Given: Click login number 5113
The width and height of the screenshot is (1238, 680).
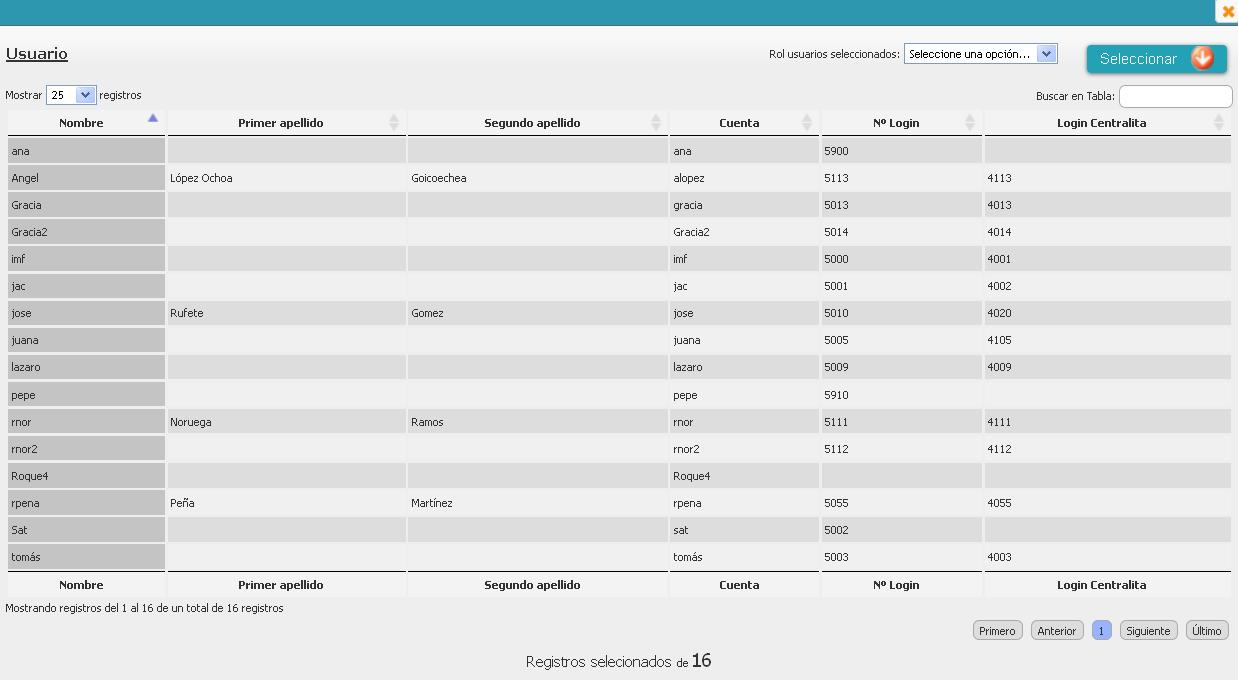Looking at the screenshot, I should [901, 178].
